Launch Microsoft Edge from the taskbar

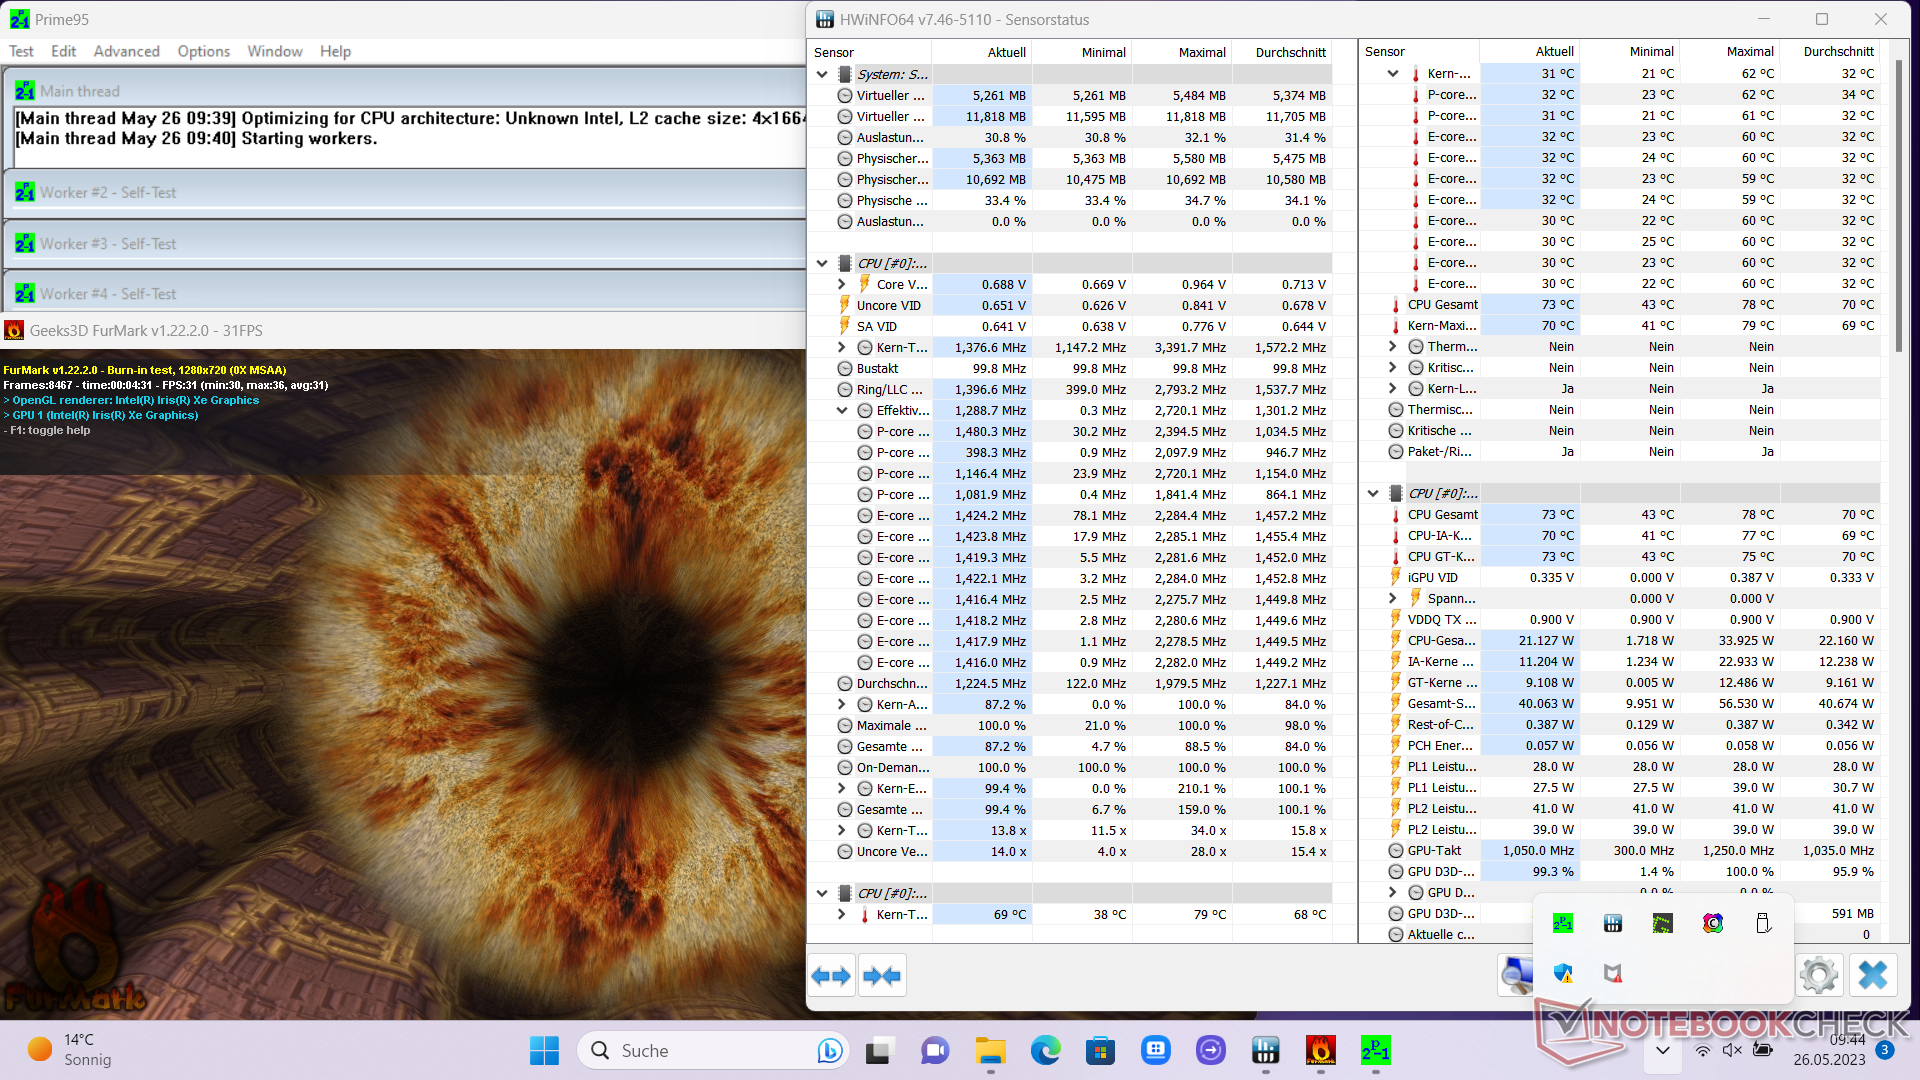click(x=1046, y=1050)
